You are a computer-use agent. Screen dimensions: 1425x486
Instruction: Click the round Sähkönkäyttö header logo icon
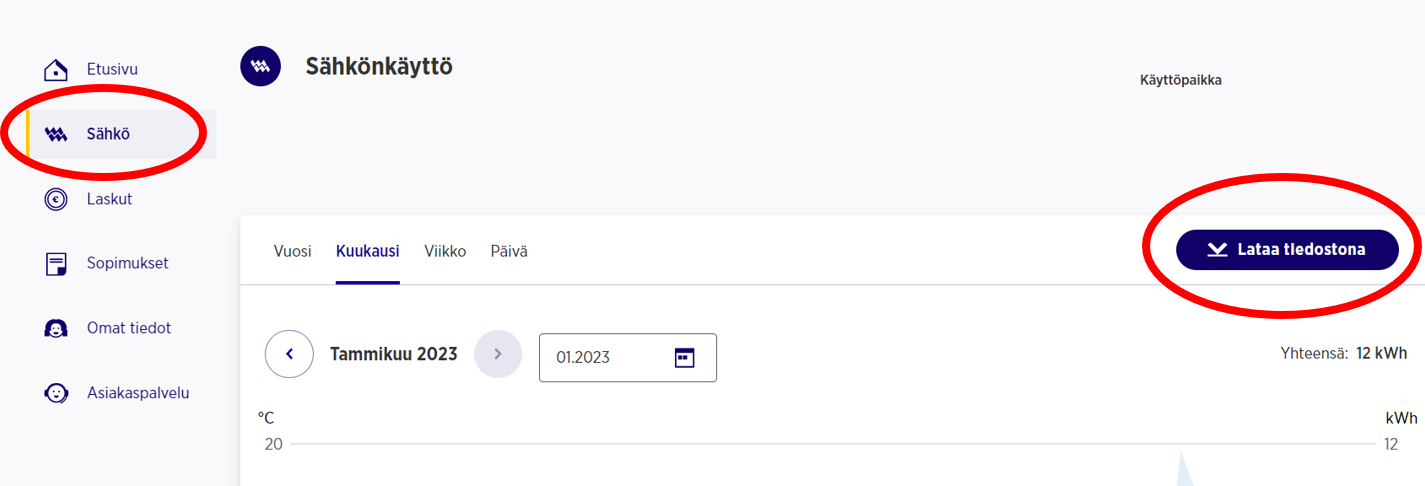click(x=261, y=66)
